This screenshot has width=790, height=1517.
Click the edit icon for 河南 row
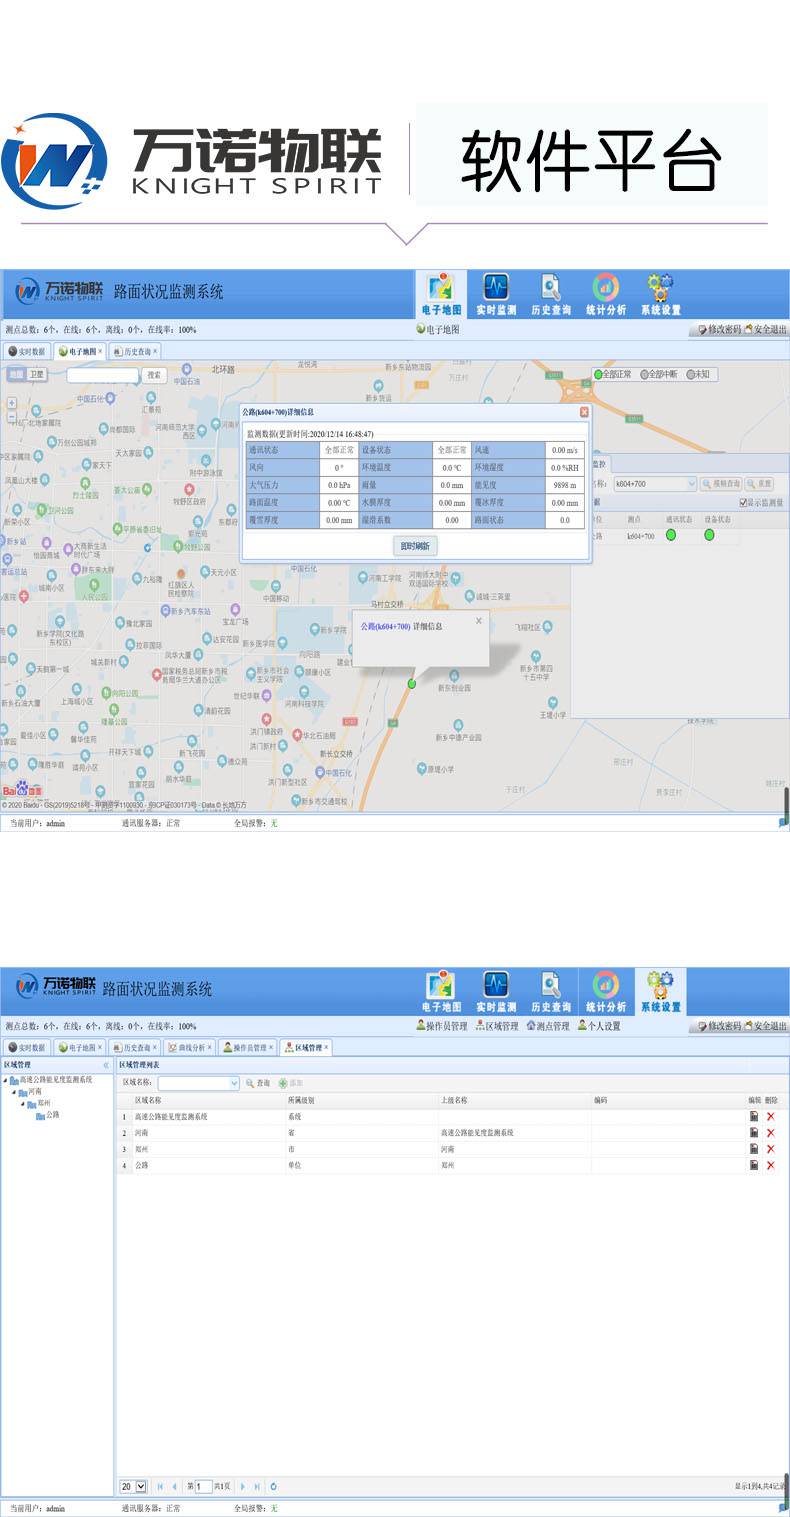tap(754, 1132)
